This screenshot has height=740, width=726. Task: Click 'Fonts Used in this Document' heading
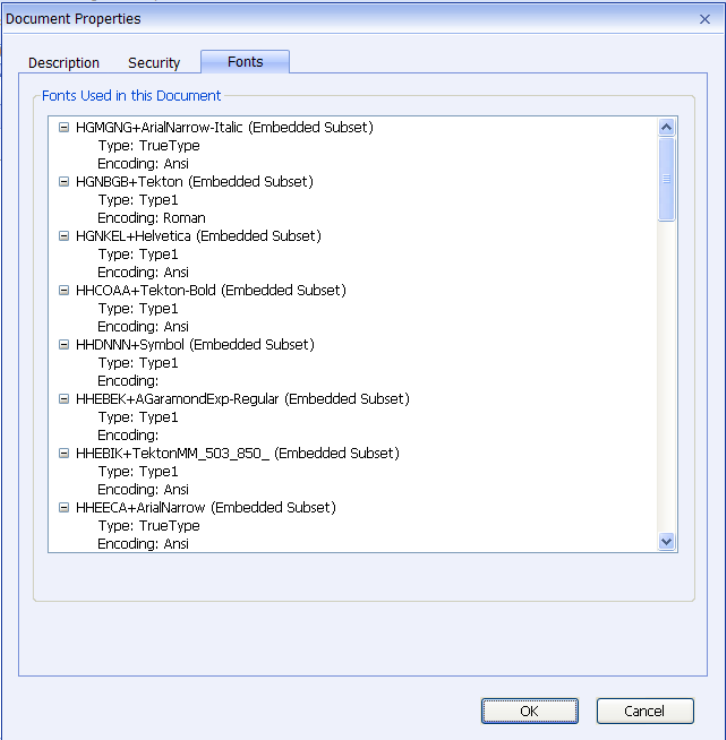(131, 96)
